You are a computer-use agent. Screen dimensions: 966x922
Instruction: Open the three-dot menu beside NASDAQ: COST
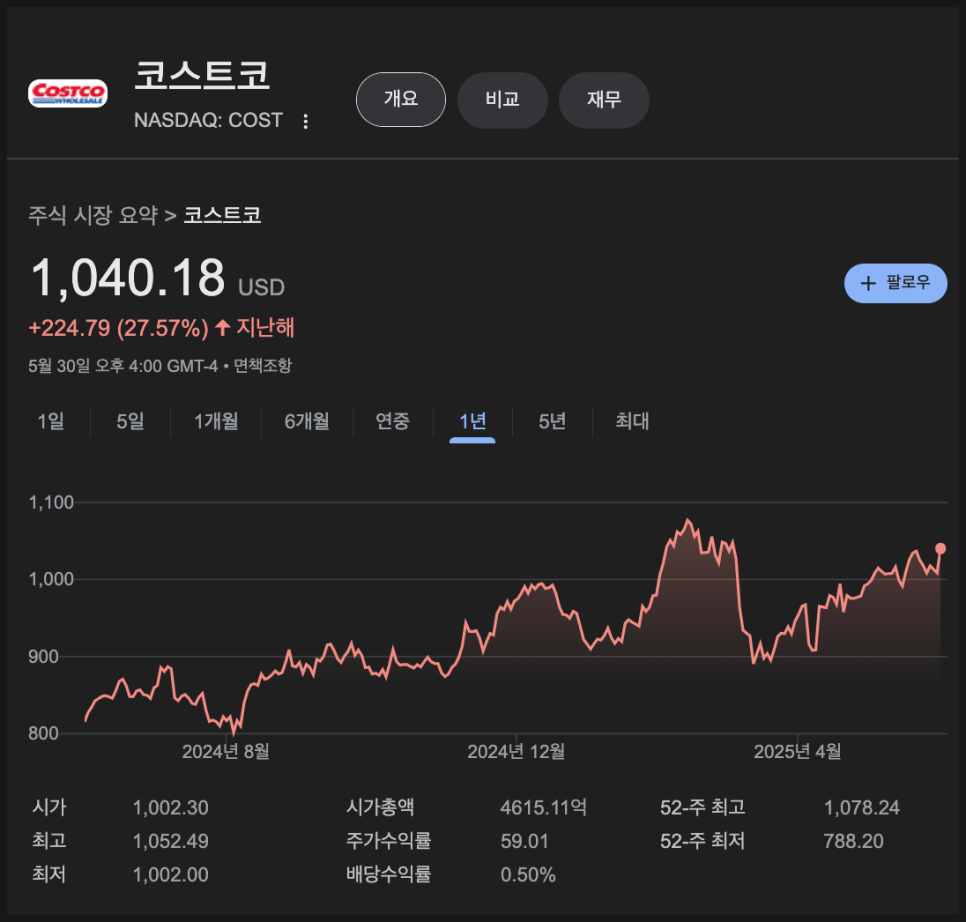coord(306,121)
